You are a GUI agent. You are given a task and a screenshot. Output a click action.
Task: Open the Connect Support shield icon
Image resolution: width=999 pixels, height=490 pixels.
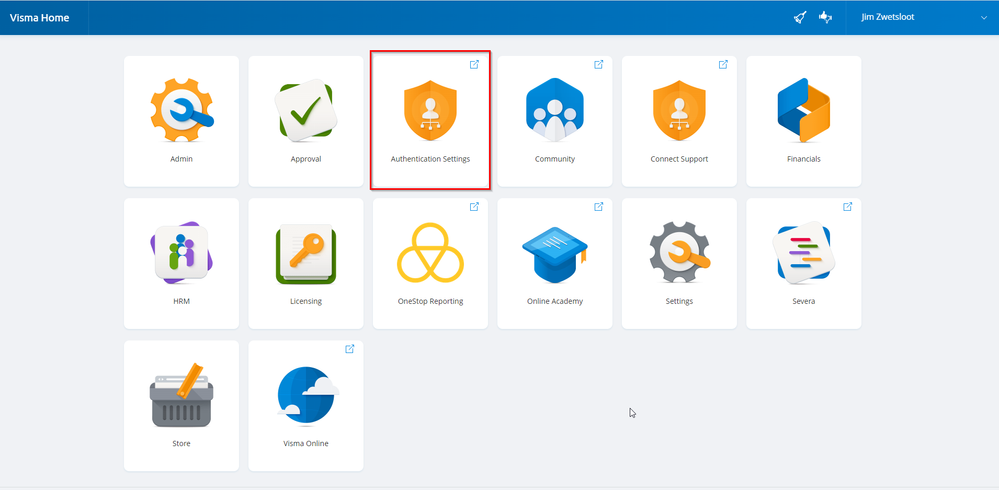(x=679, y=110)
